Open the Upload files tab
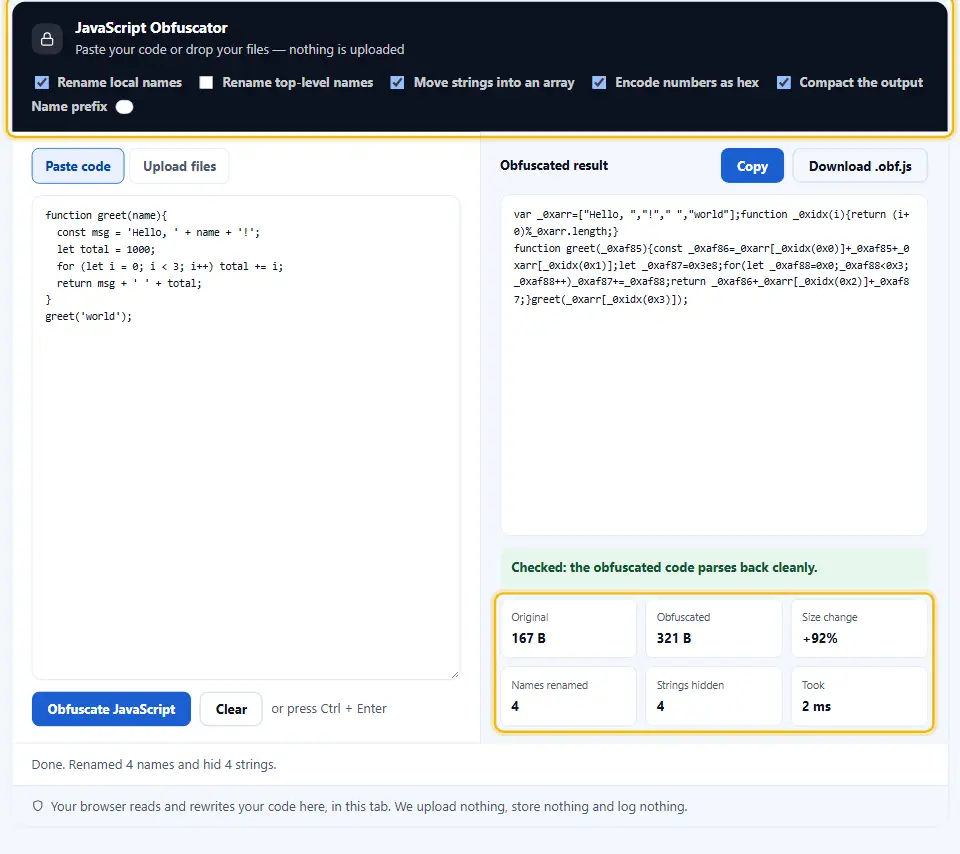Screen dimensions: 960x854 tap(179, 166)
